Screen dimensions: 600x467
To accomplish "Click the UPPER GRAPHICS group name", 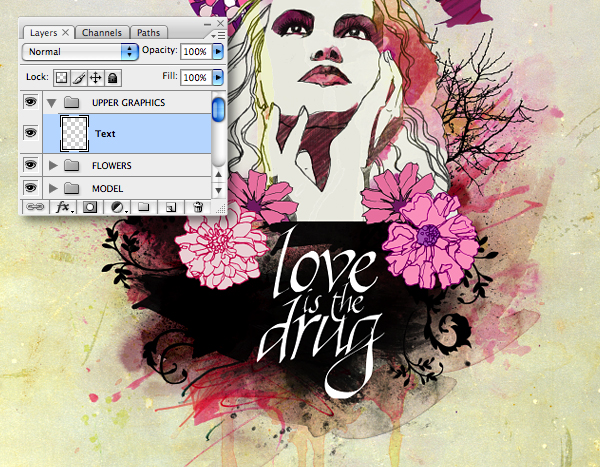I will tap(129, 103).
